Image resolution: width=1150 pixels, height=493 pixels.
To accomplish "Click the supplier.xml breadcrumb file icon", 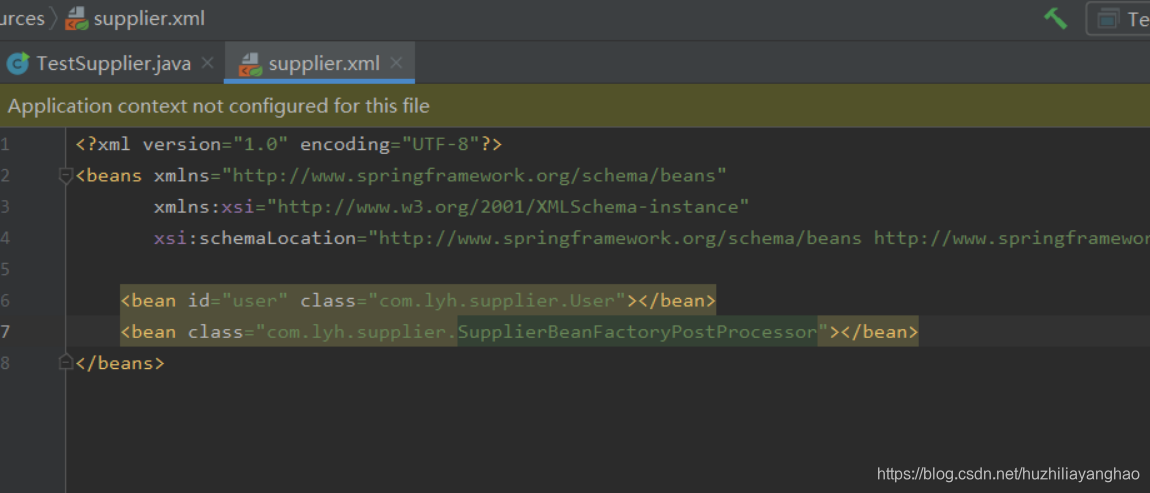I will [76, 18].
